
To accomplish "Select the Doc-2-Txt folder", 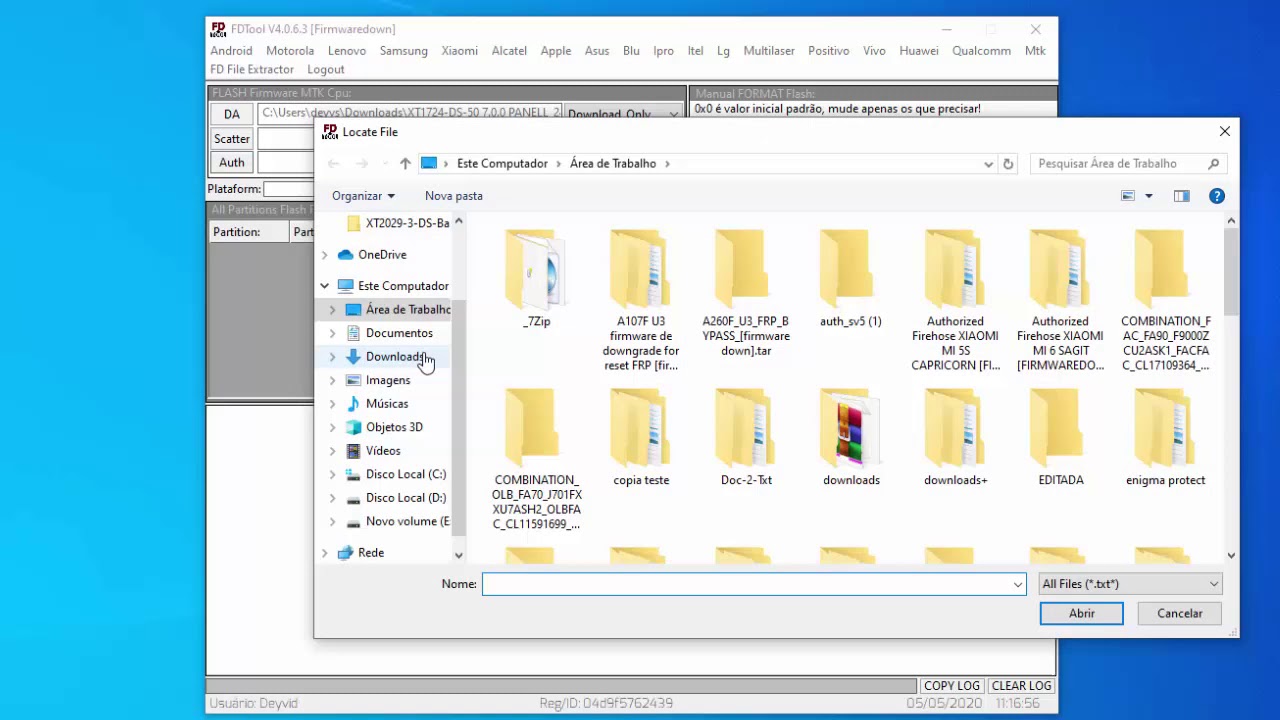I will pos(746,437).
